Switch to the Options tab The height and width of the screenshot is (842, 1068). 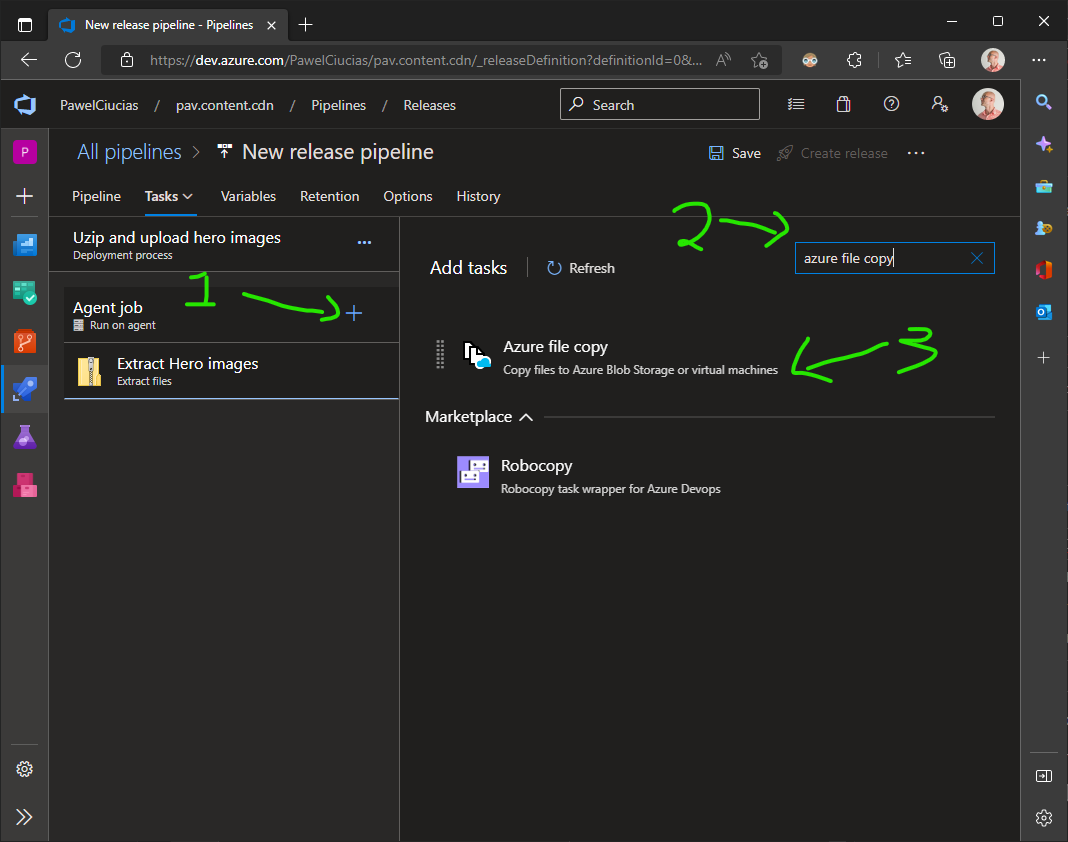point(407,196)
